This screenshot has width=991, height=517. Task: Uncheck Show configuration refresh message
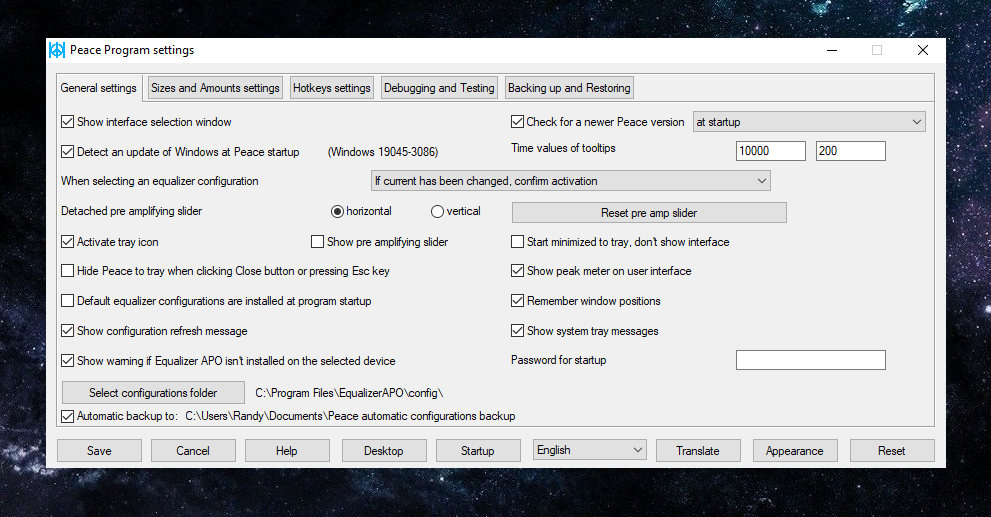[68, 331]
